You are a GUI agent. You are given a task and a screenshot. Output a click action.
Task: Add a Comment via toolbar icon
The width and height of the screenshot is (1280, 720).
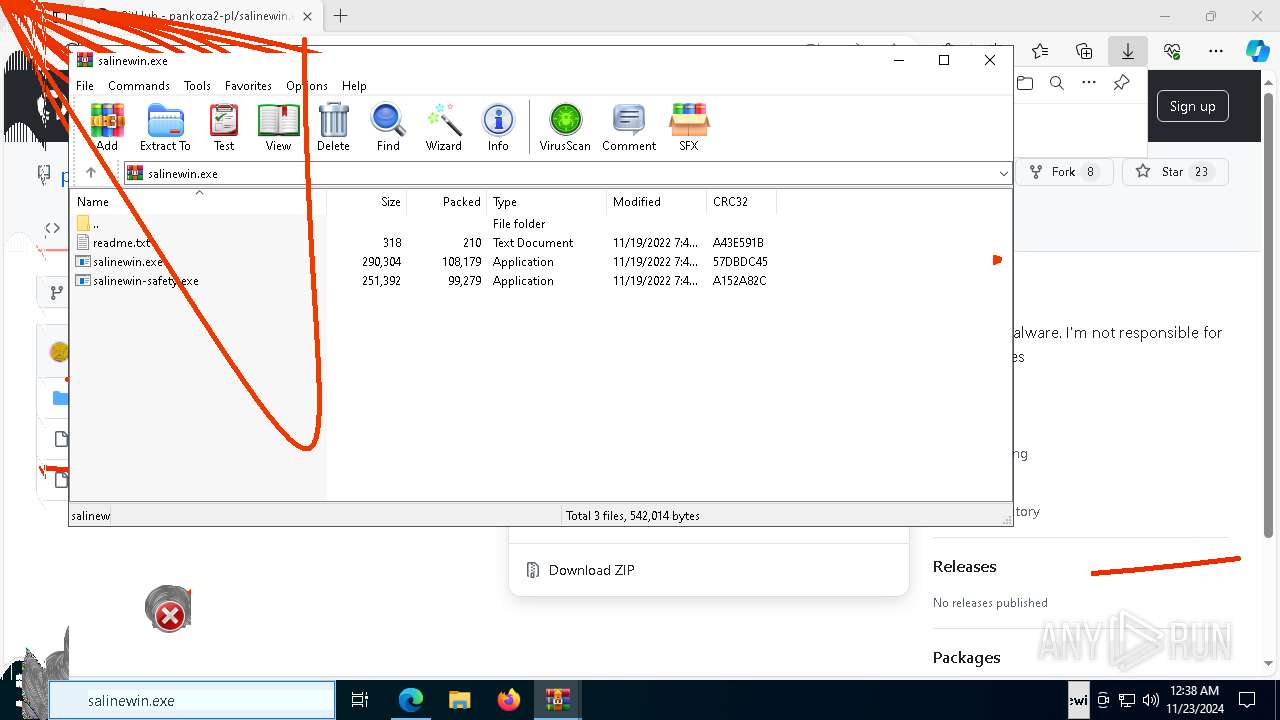click(x=629, y=127)
